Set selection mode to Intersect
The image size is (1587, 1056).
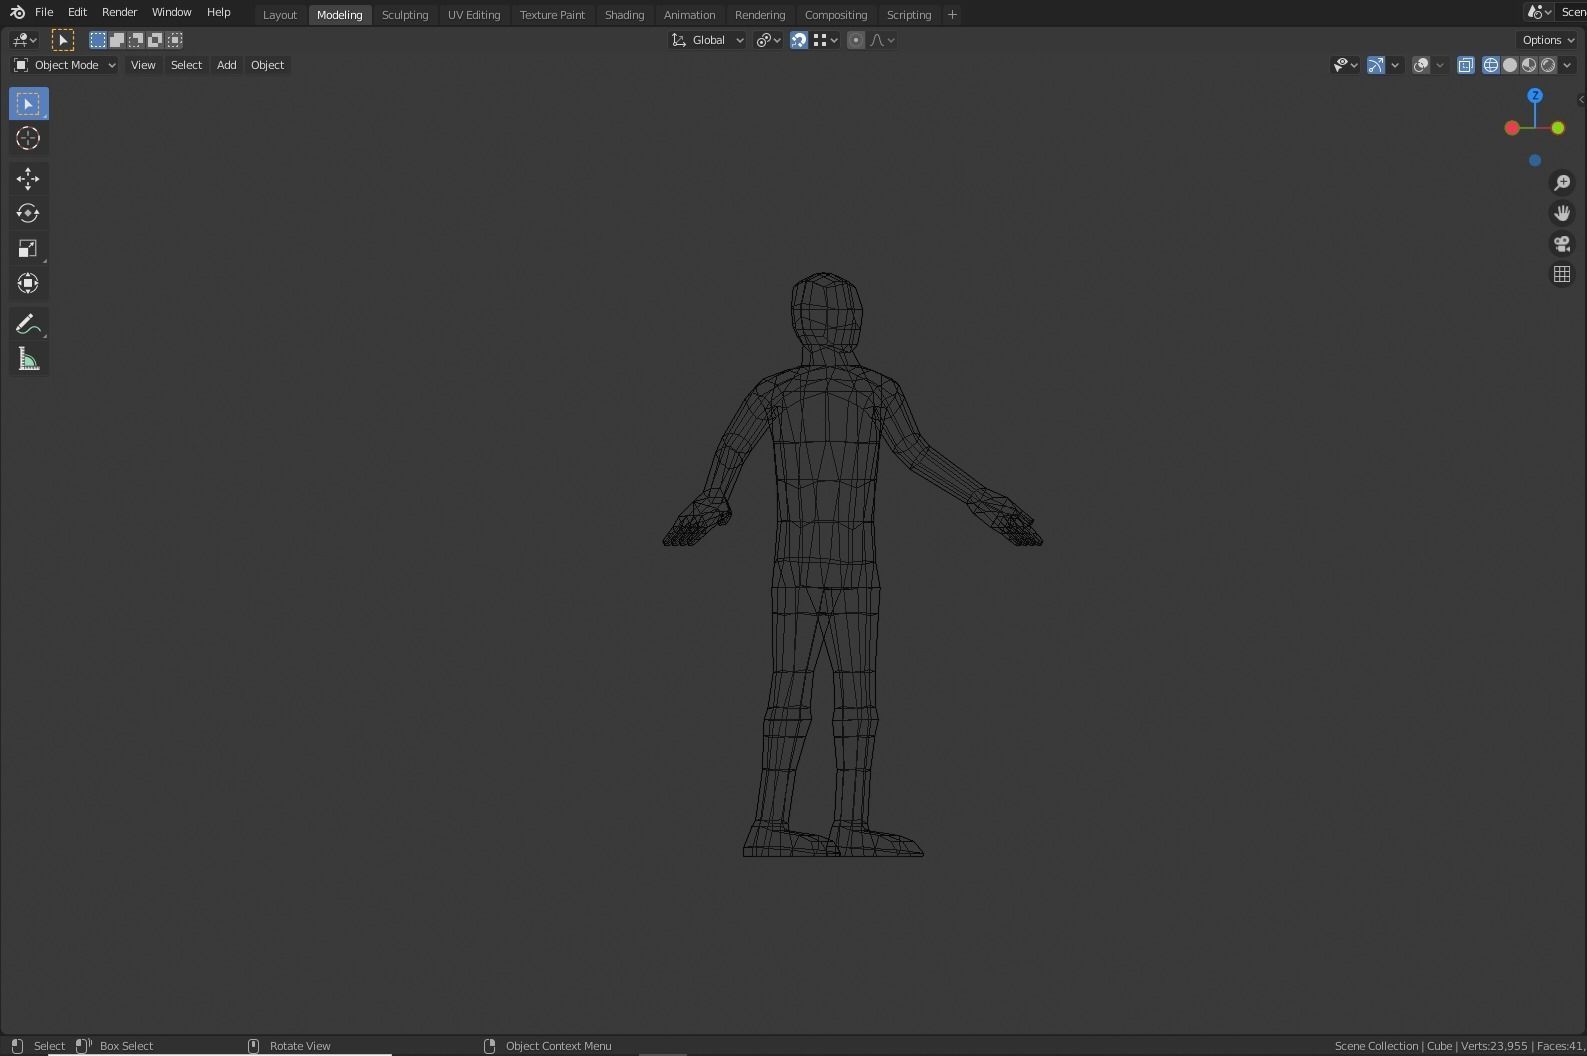coord(174,40)
